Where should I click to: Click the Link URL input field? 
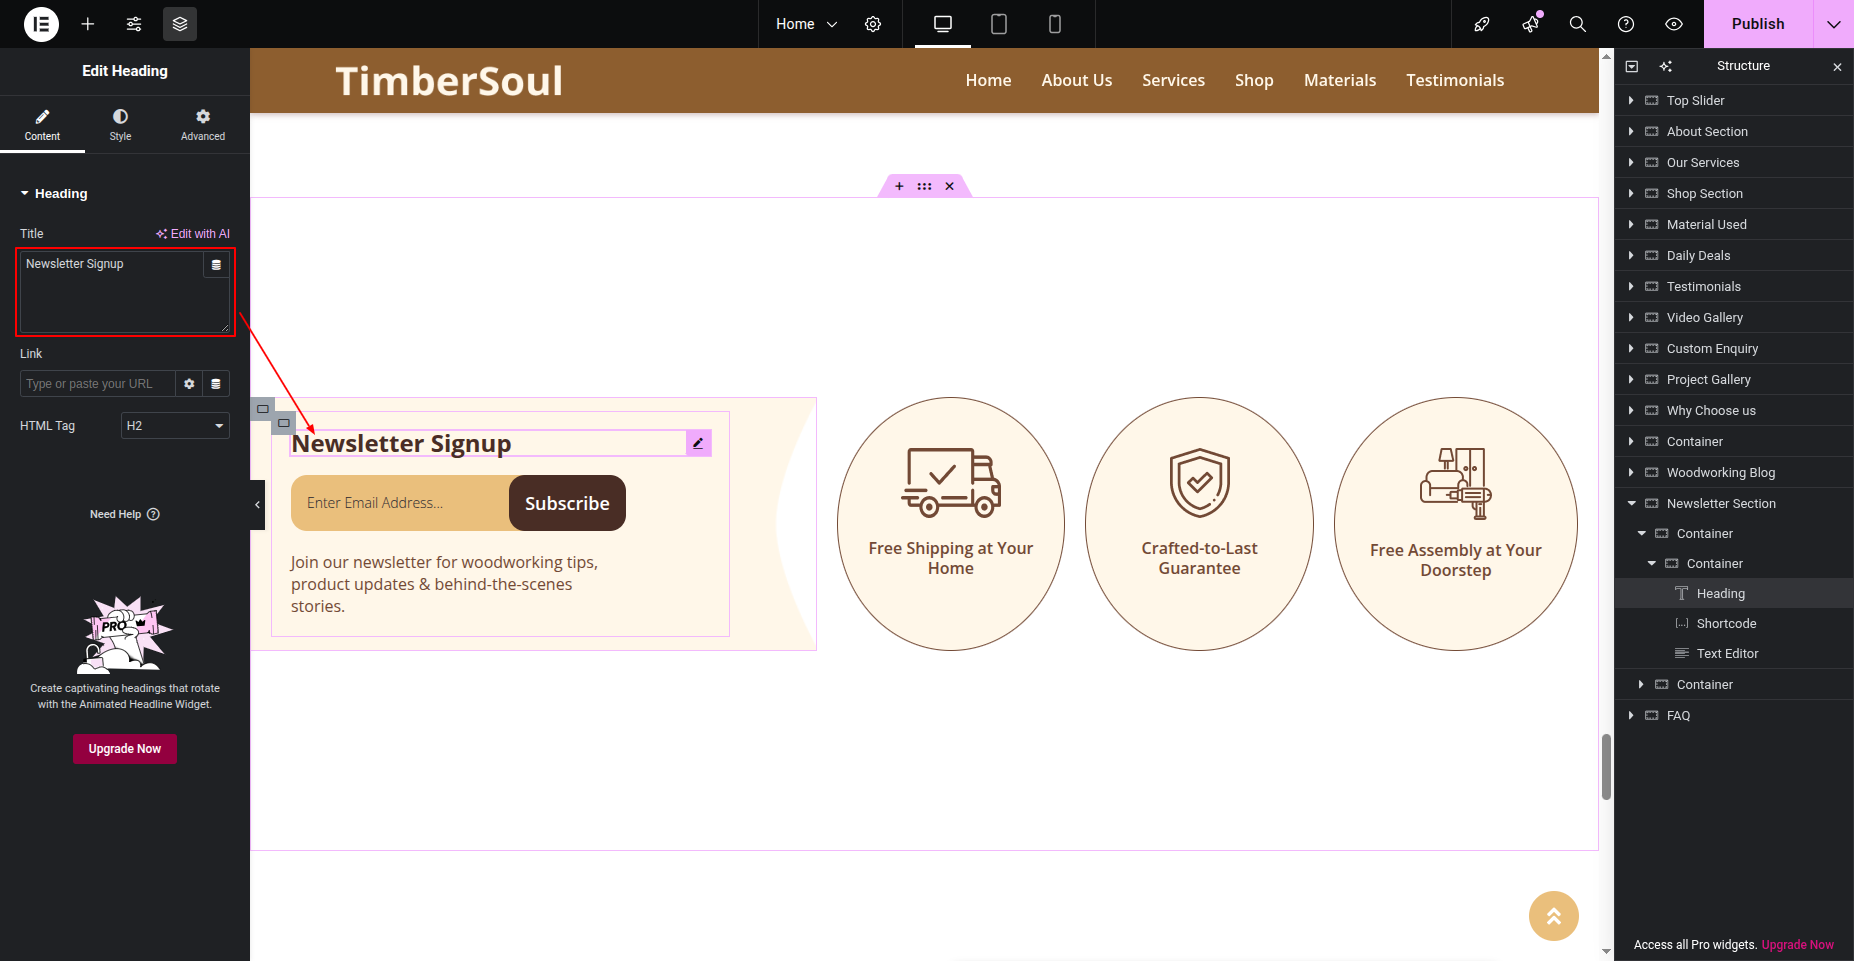[x=97, y=384]
